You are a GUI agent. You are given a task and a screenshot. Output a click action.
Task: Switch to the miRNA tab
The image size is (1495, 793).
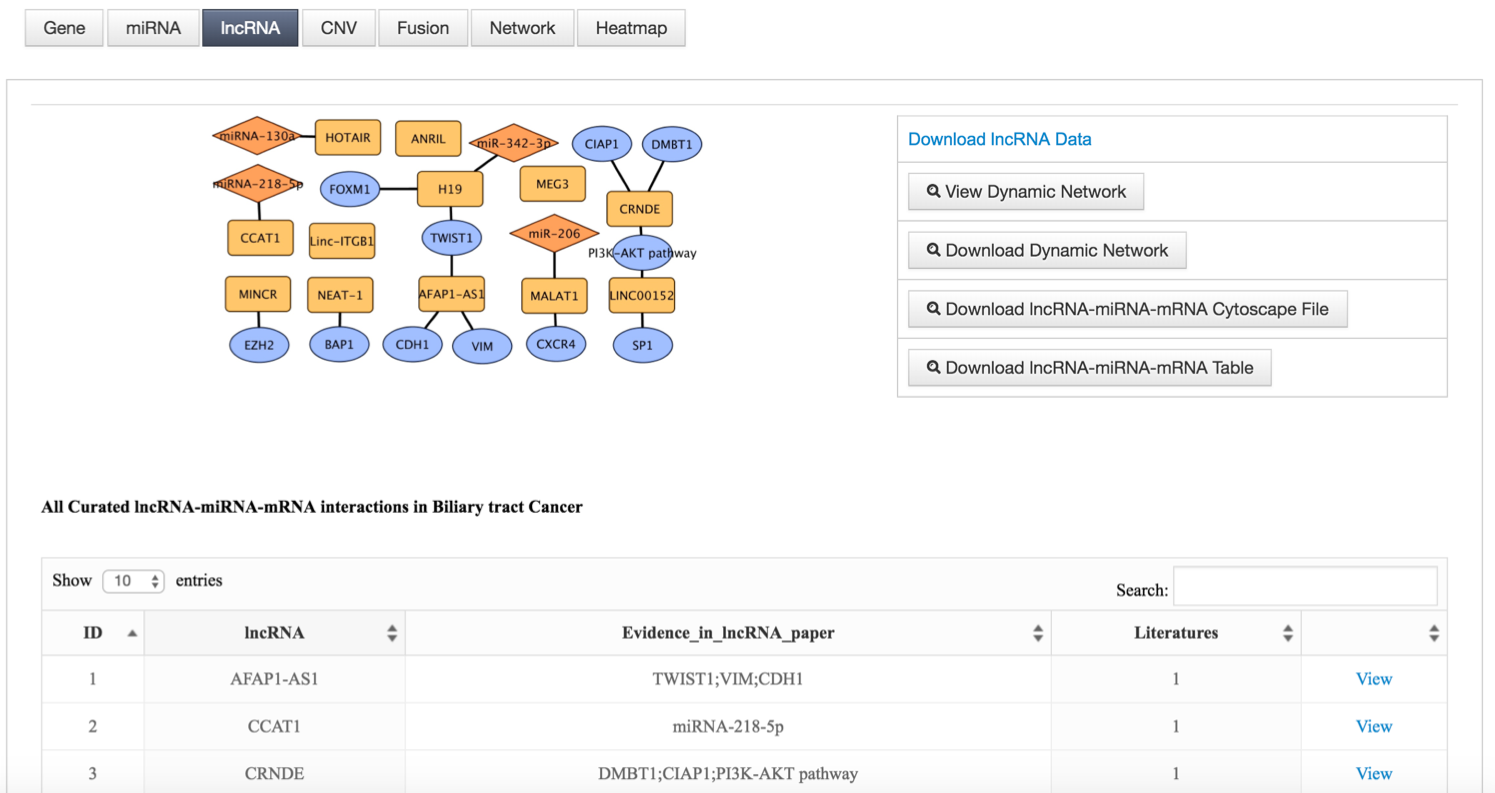153,28
